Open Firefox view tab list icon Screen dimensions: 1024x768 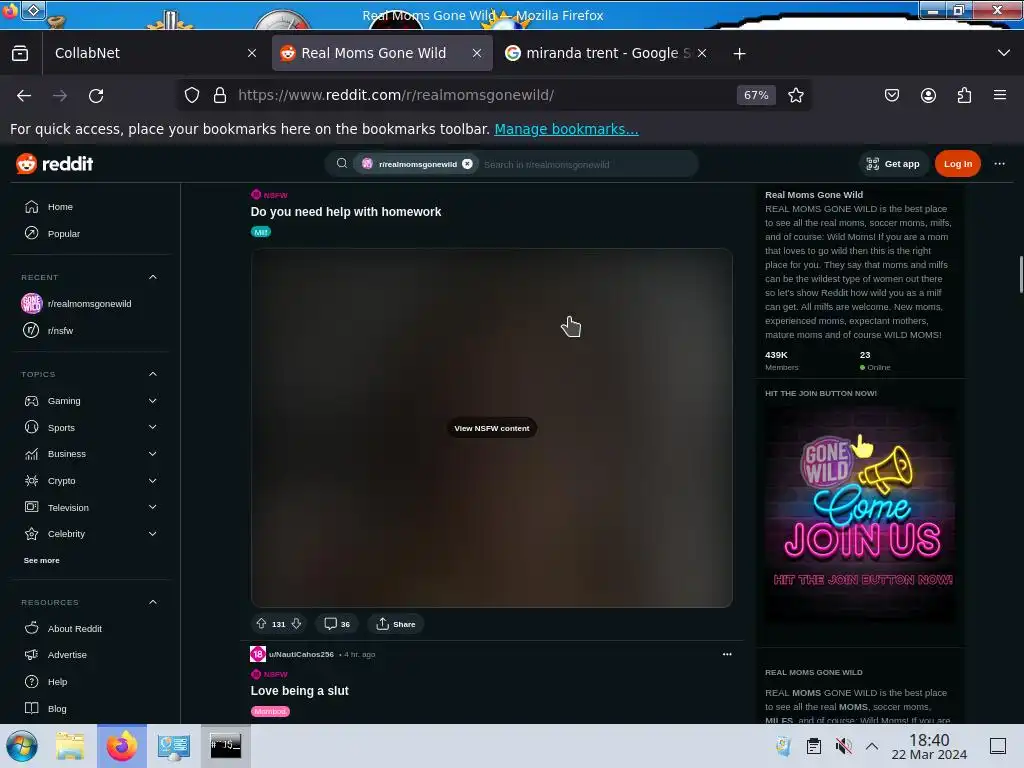[x=20, y=54]
